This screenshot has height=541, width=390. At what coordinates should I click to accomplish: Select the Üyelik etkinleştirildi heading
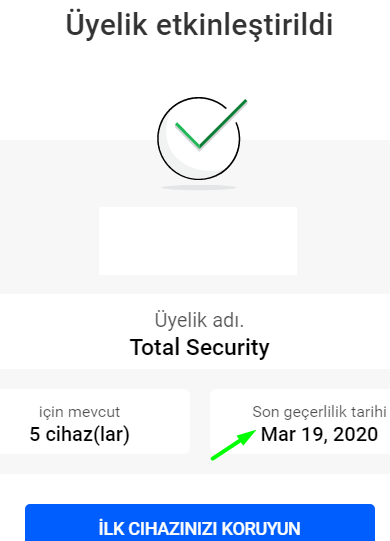(x=199, y=25)
